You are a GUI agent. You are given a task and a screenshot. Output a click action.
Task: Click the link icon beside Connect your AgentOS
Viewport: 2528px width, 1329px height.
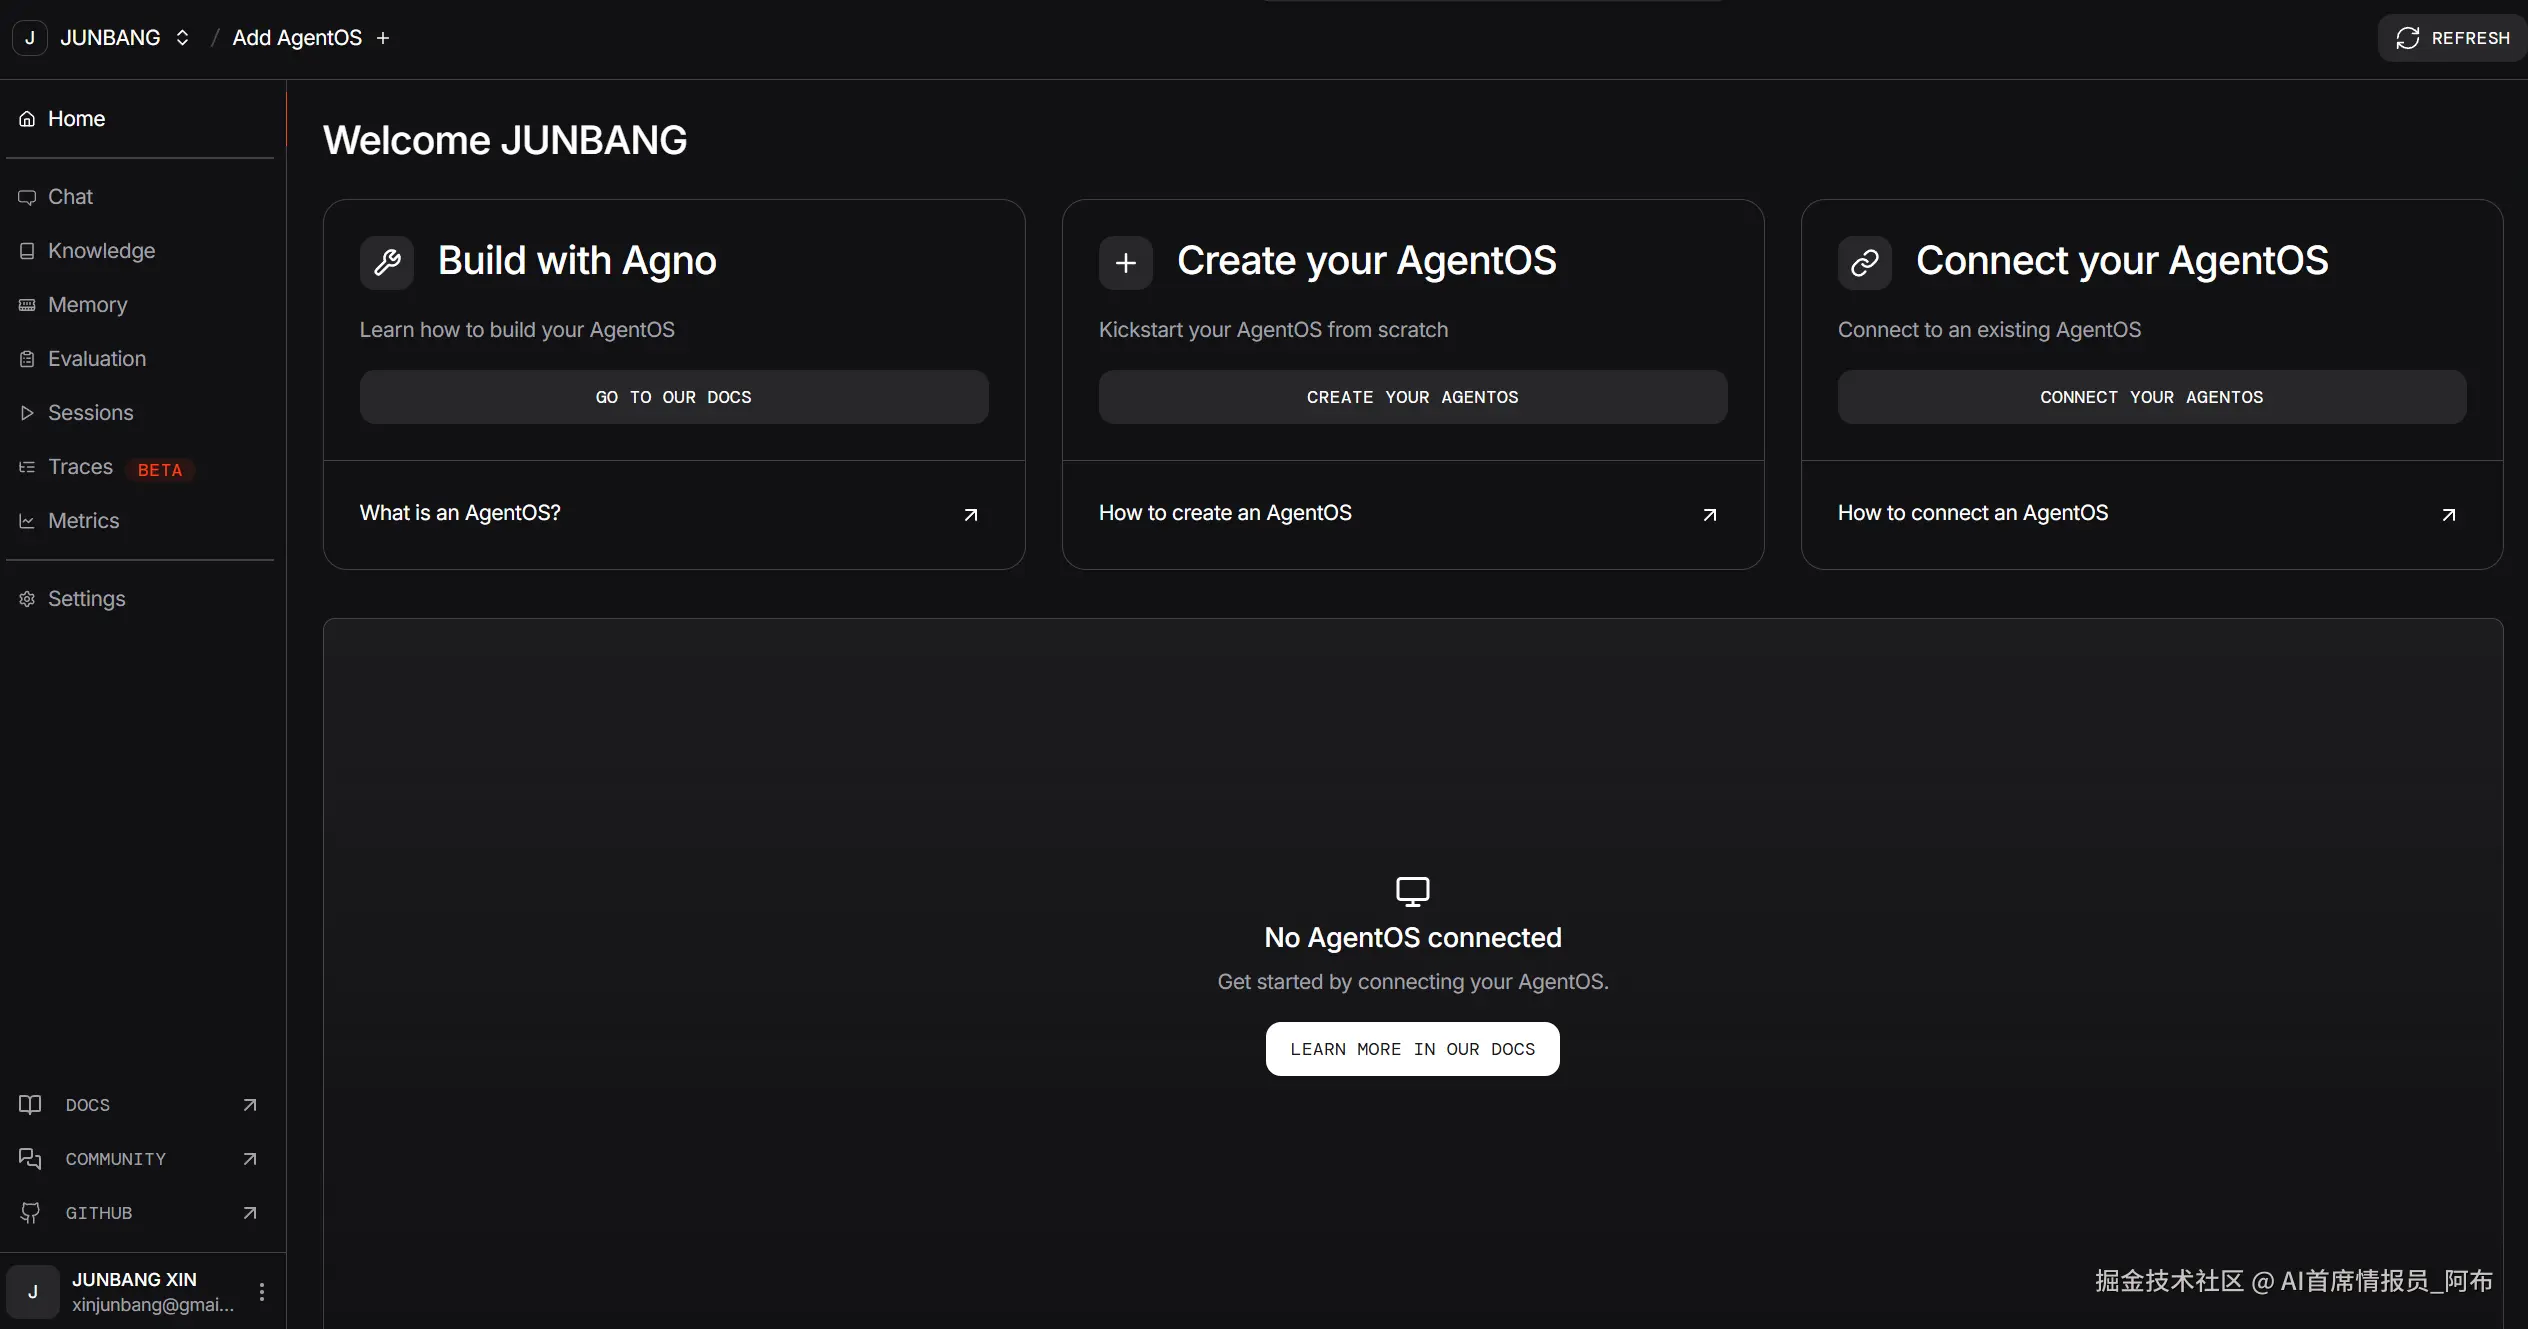click(1864, 263)
